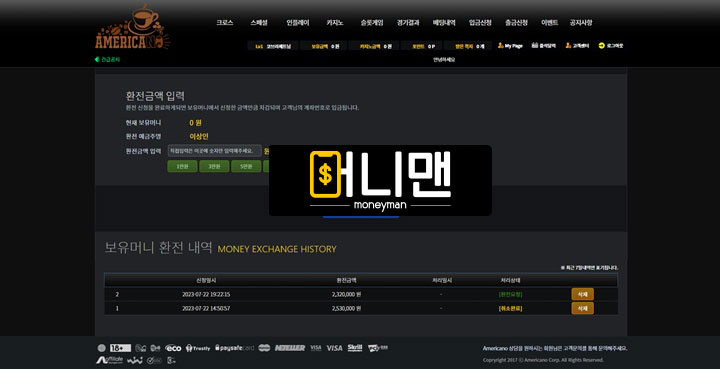Screen dimensions: 720x369
Task: Click the Skrill logo
Action: (x=355, y=348)
